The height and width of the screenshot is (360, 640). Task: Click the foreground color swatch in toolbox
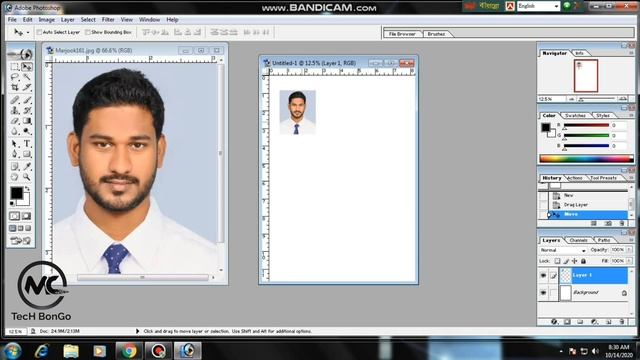[x=16, y=193]
